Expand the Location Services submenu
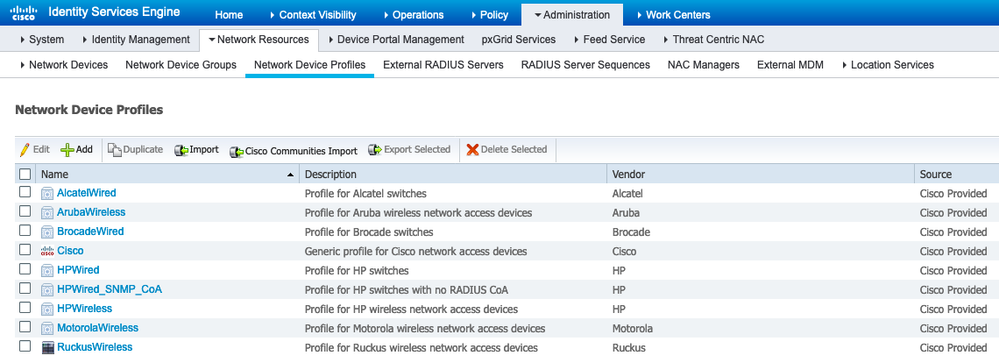The width and height of the screenshot is (999, 364). pos(888,65)
